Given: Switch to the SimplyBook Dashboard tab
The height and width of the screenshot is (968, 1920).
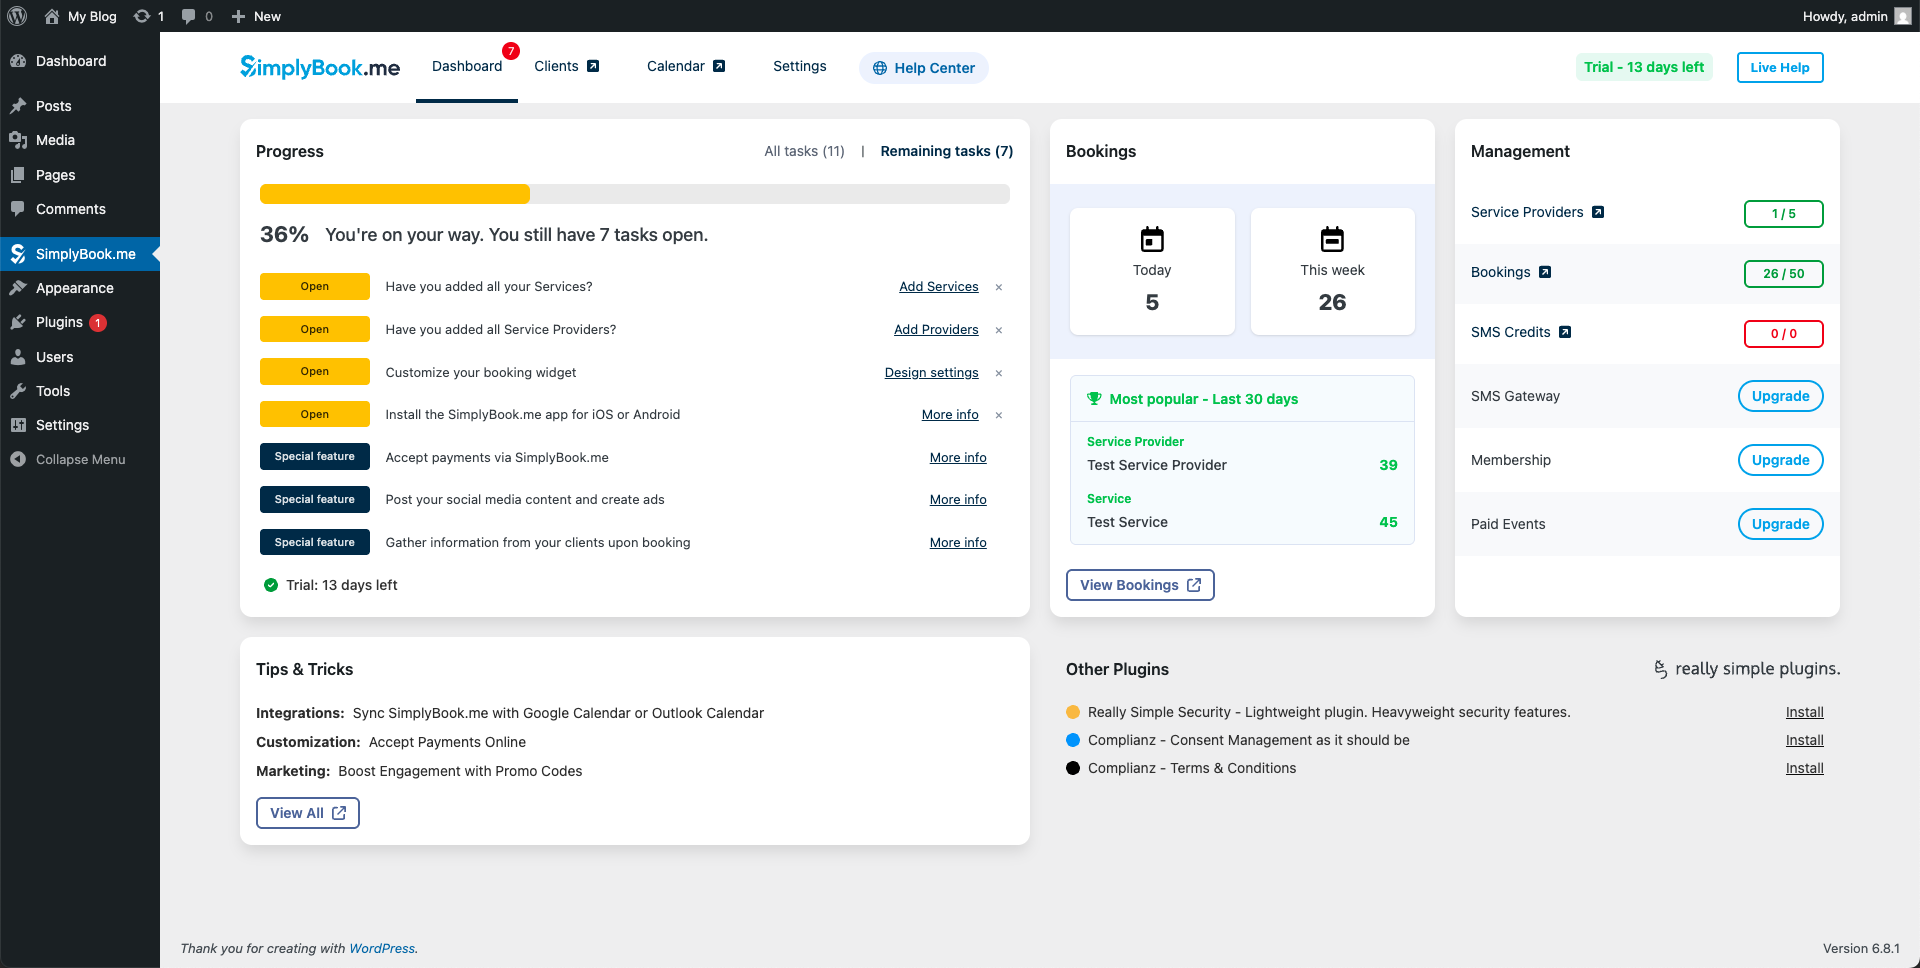Looking at the screenshot, I should (x=467, y=66).
